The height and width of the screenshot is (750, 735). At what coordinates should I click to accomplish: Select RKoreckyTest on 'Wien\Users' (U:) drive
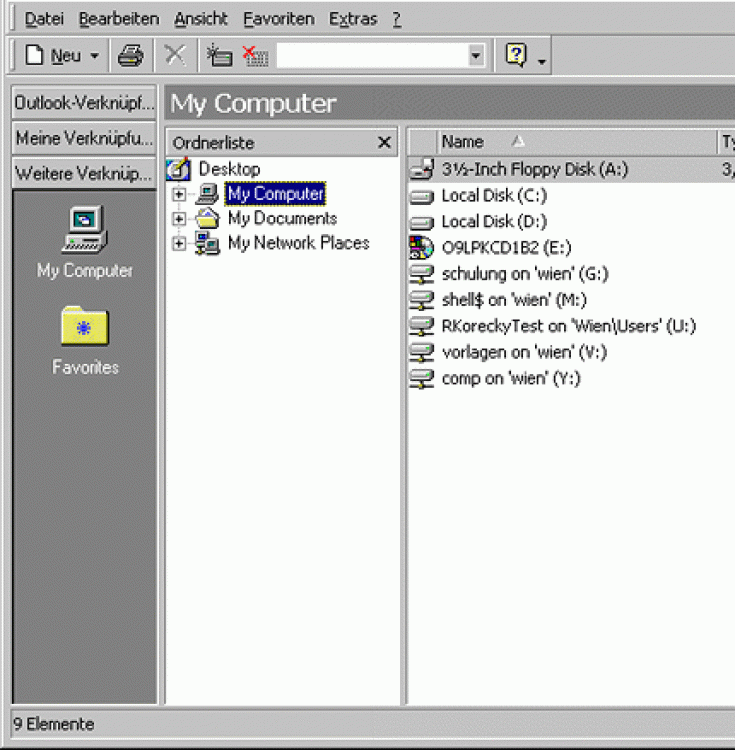(568, 326)
